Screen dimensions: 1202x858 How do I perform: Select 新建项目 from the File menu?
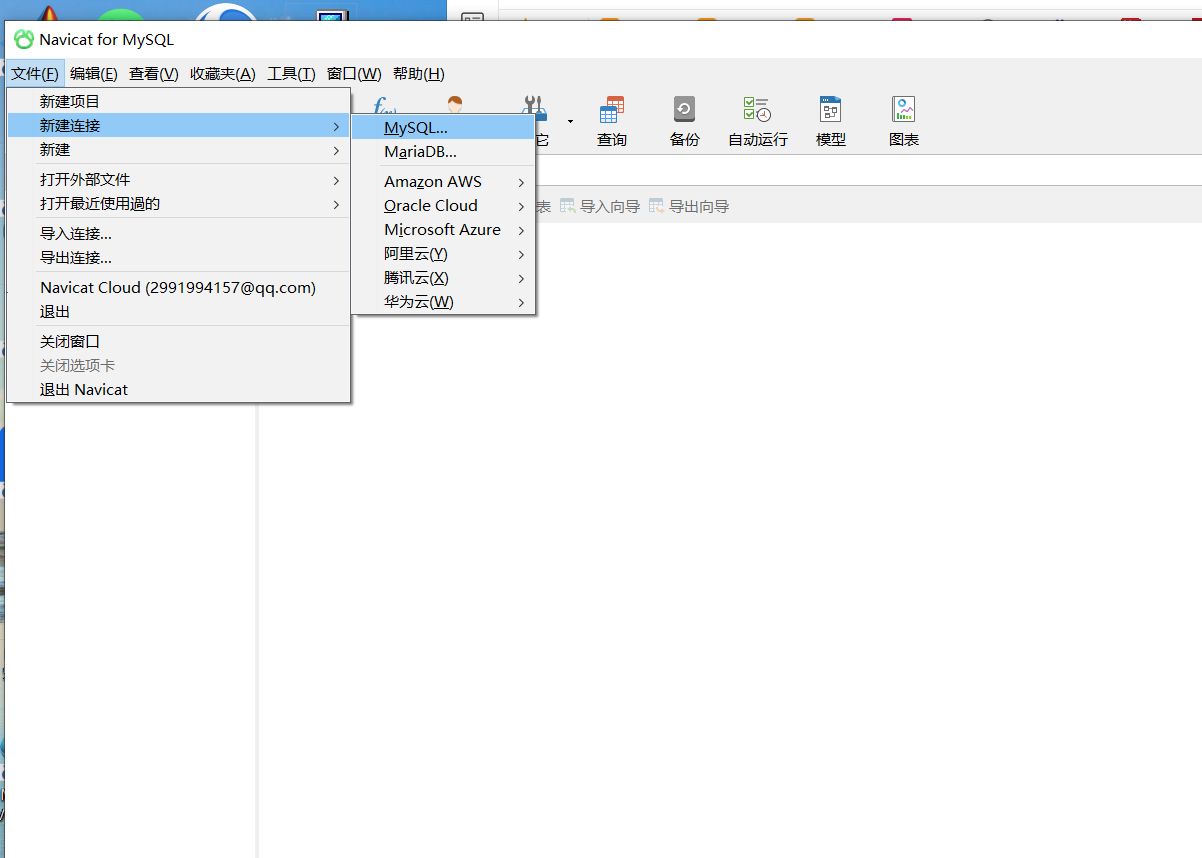179,102
